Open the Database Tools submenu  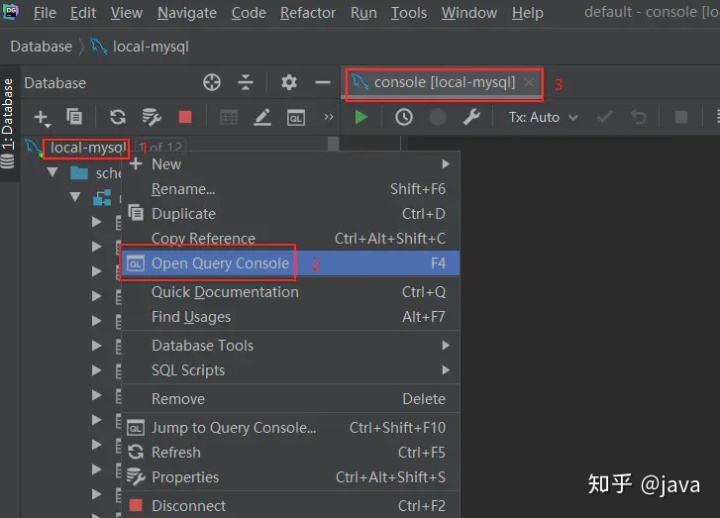(290, 345)
